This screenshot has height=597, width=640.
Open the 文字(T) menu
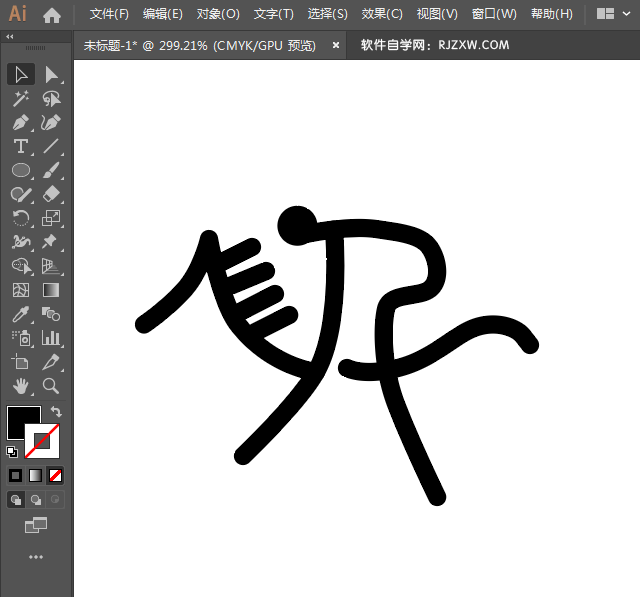pyautogui.click(x=273, y=14)
